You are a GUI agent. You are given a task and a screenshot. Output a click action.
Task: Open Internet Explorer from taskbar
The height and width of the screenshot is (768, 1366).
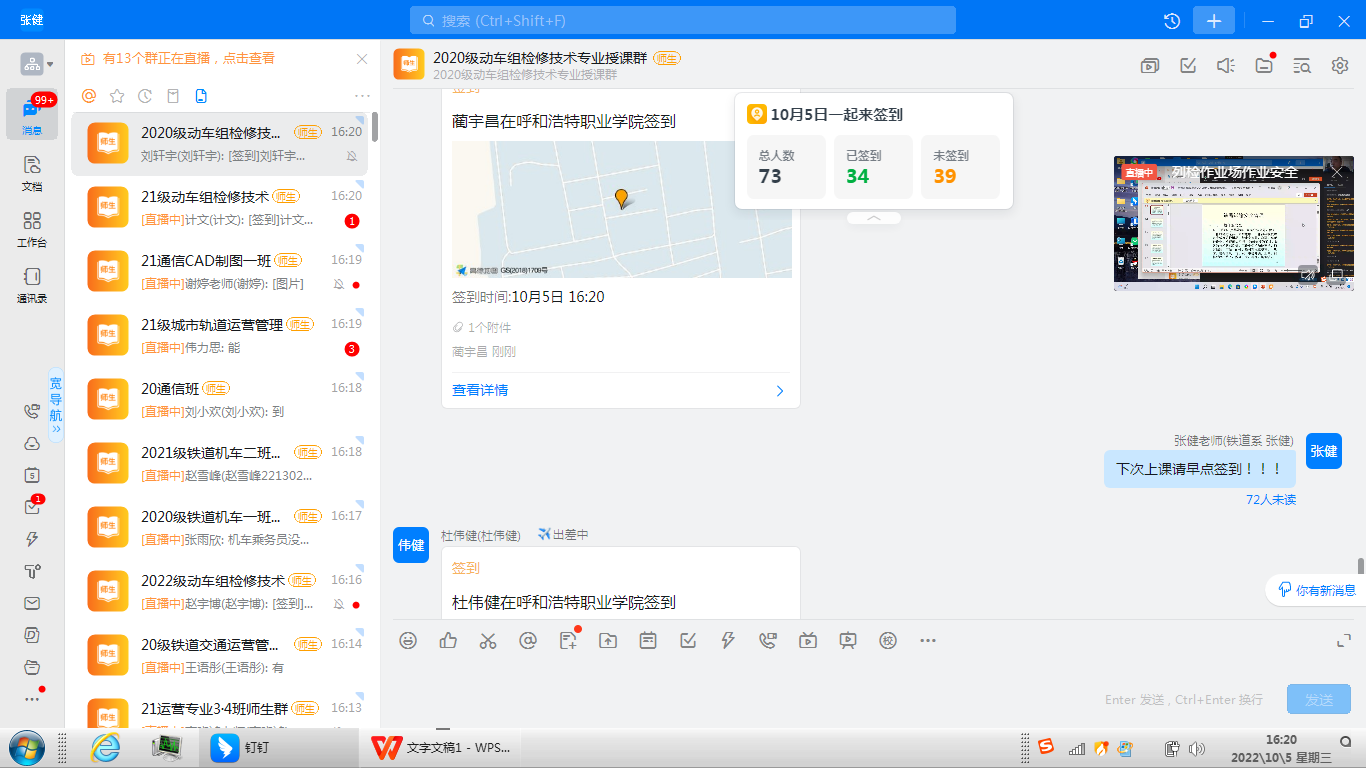(105, 747)
